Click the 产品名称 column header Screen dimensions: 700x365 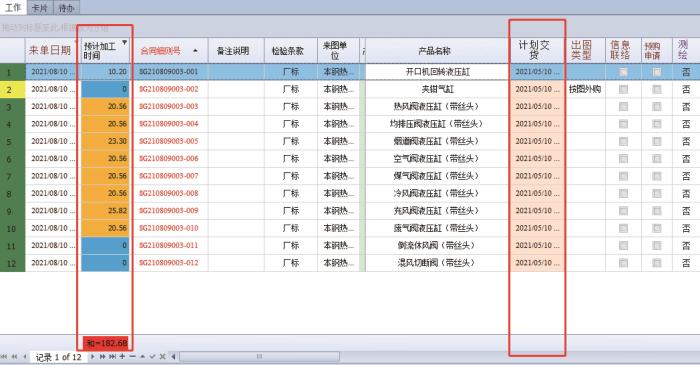(437, 51)
